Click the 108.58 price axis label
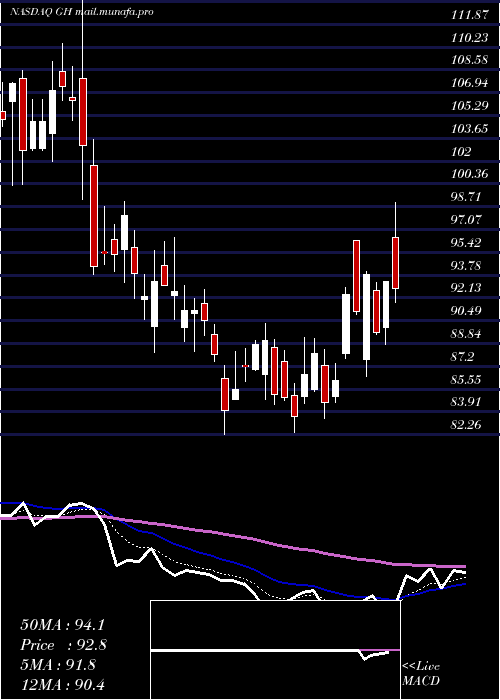 click(x=469, y=60)
